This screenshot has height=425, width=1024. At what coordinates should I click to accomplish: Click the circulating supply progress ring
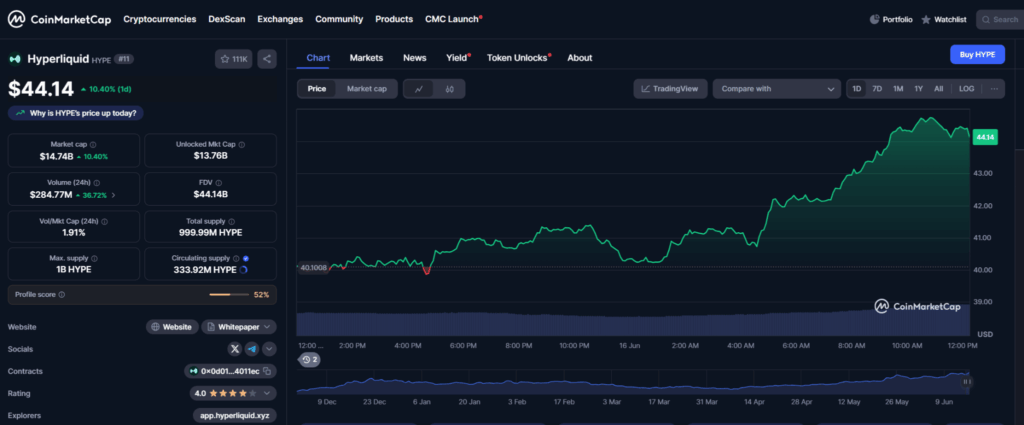pyautogui.click(x=244, y=270)
